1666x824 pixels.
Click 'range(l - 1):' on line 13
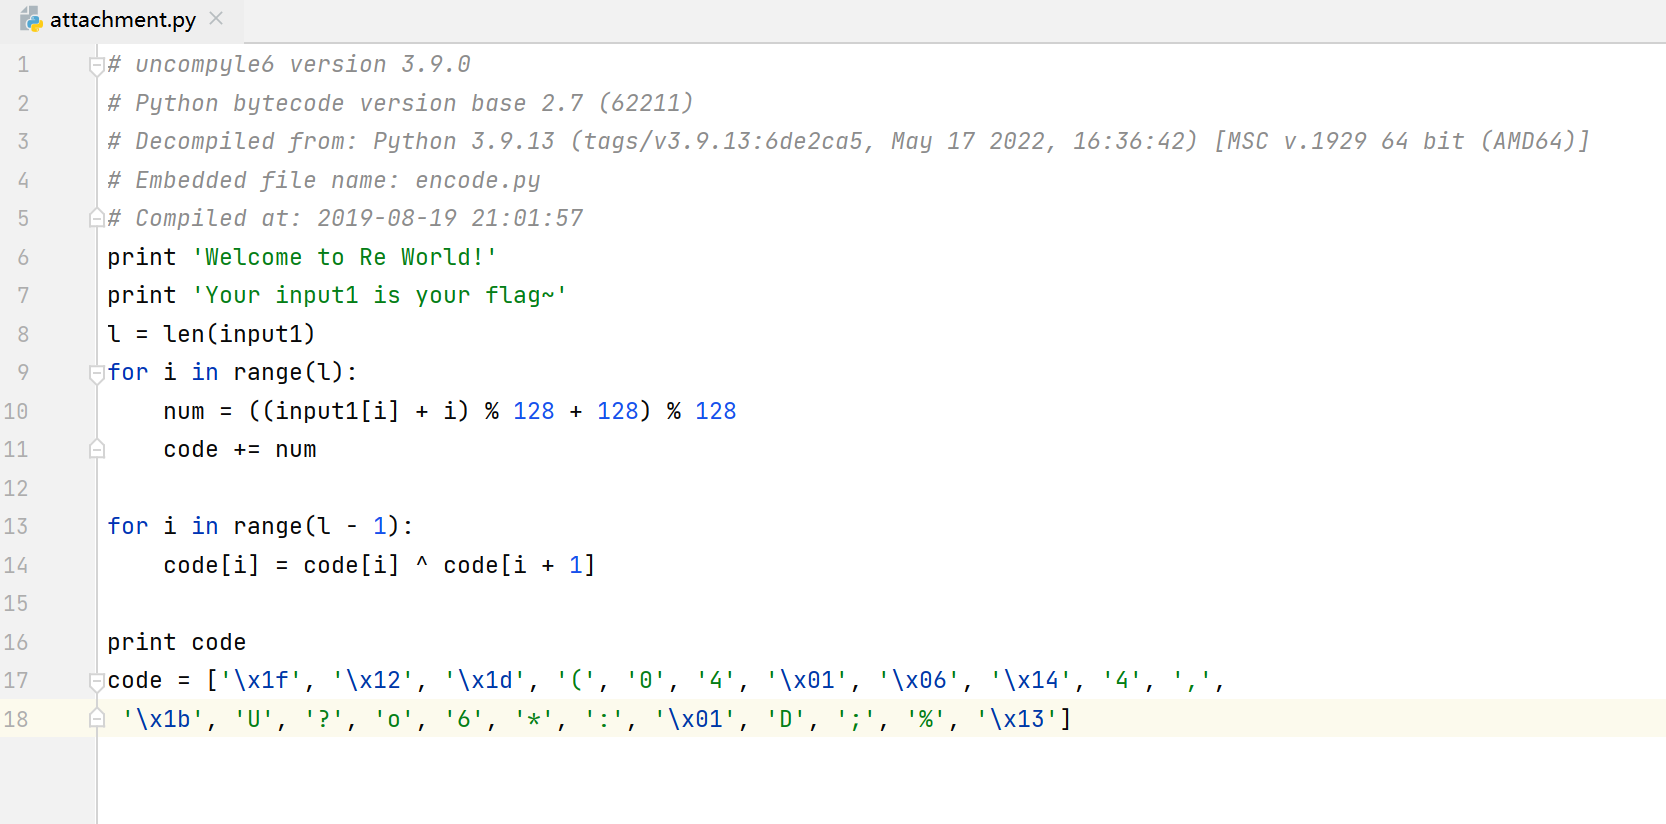(x=323, y=526)
